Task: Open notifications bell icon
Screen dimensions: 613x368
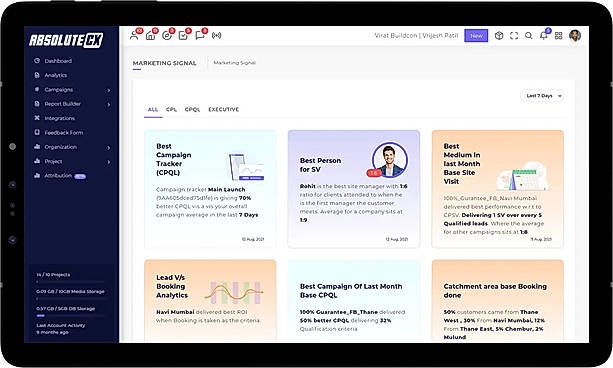Action: (543, 35)
